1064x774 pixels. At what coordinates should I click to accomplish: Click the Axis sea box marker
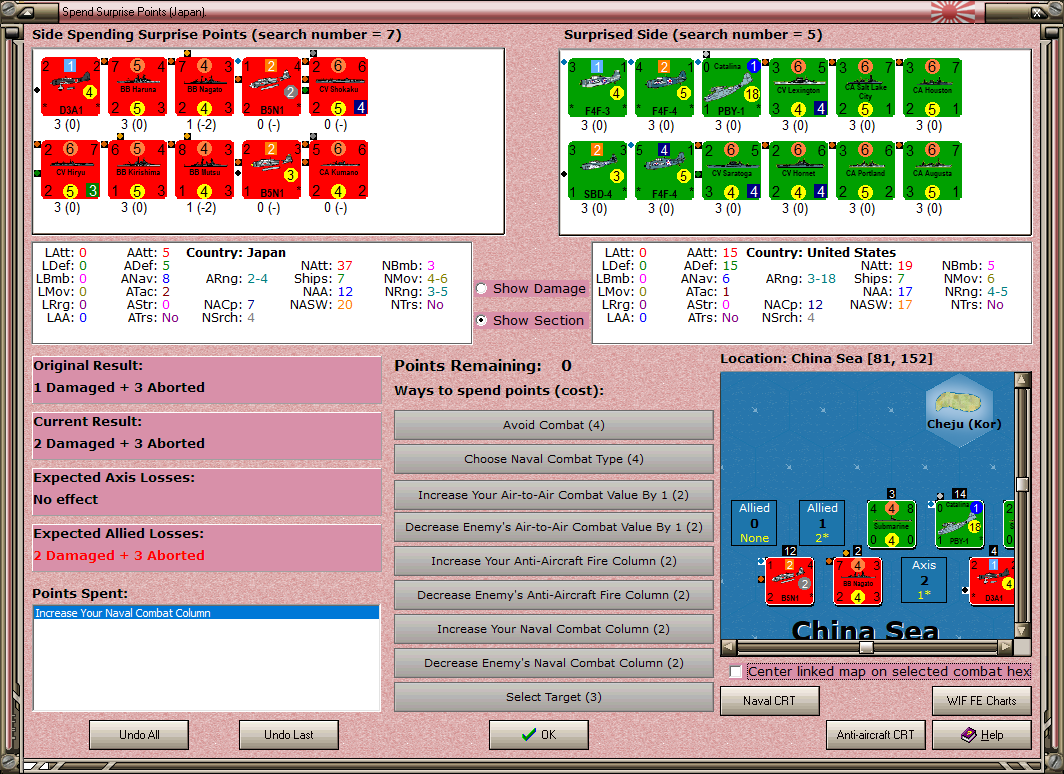click(x=924, y=581)
